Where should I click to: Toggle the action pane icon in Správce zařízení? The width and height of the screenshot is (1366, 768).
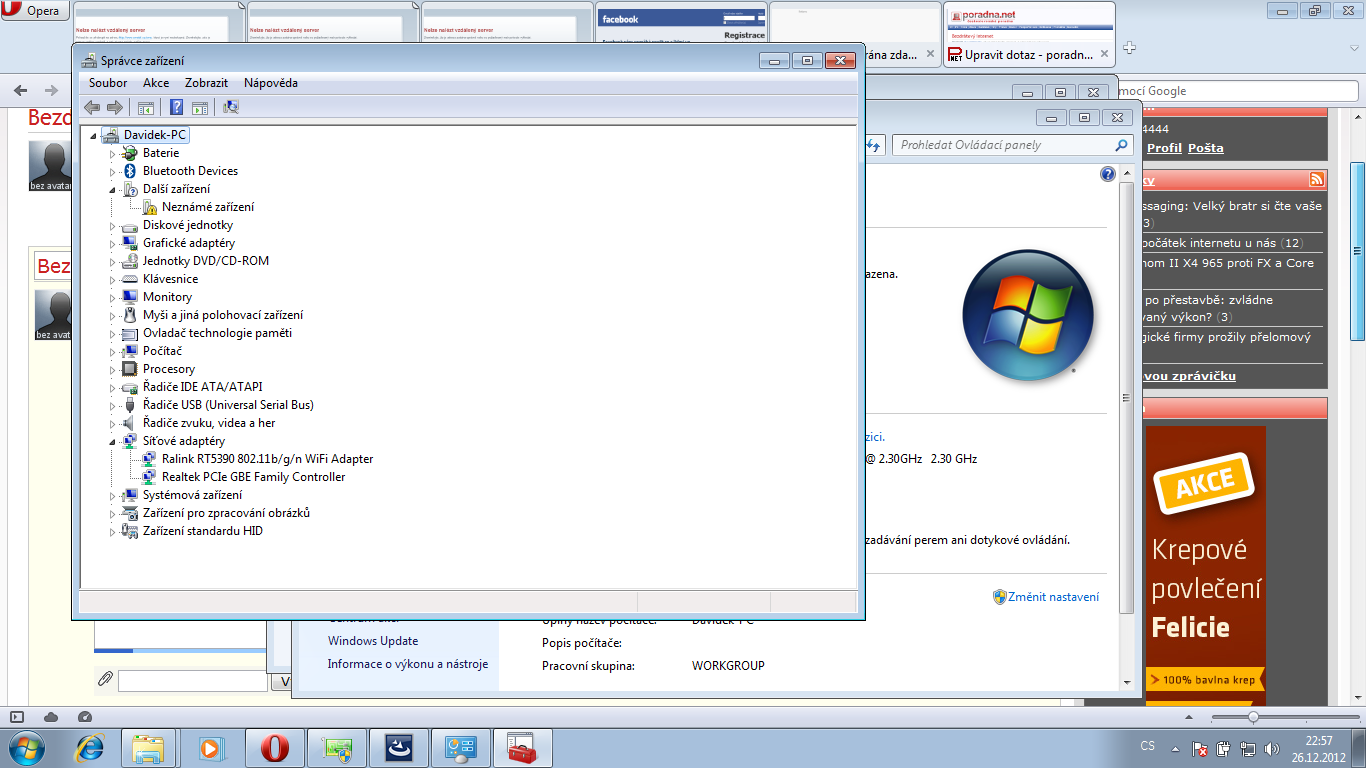click(200, 107)
